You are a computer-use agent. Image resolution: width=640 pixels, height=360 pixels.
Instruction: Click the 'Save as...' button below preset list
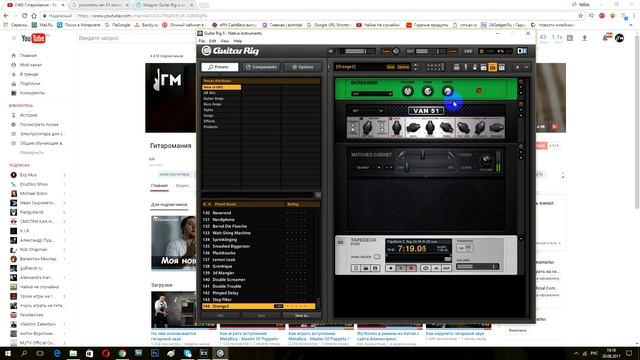(302, 316)
